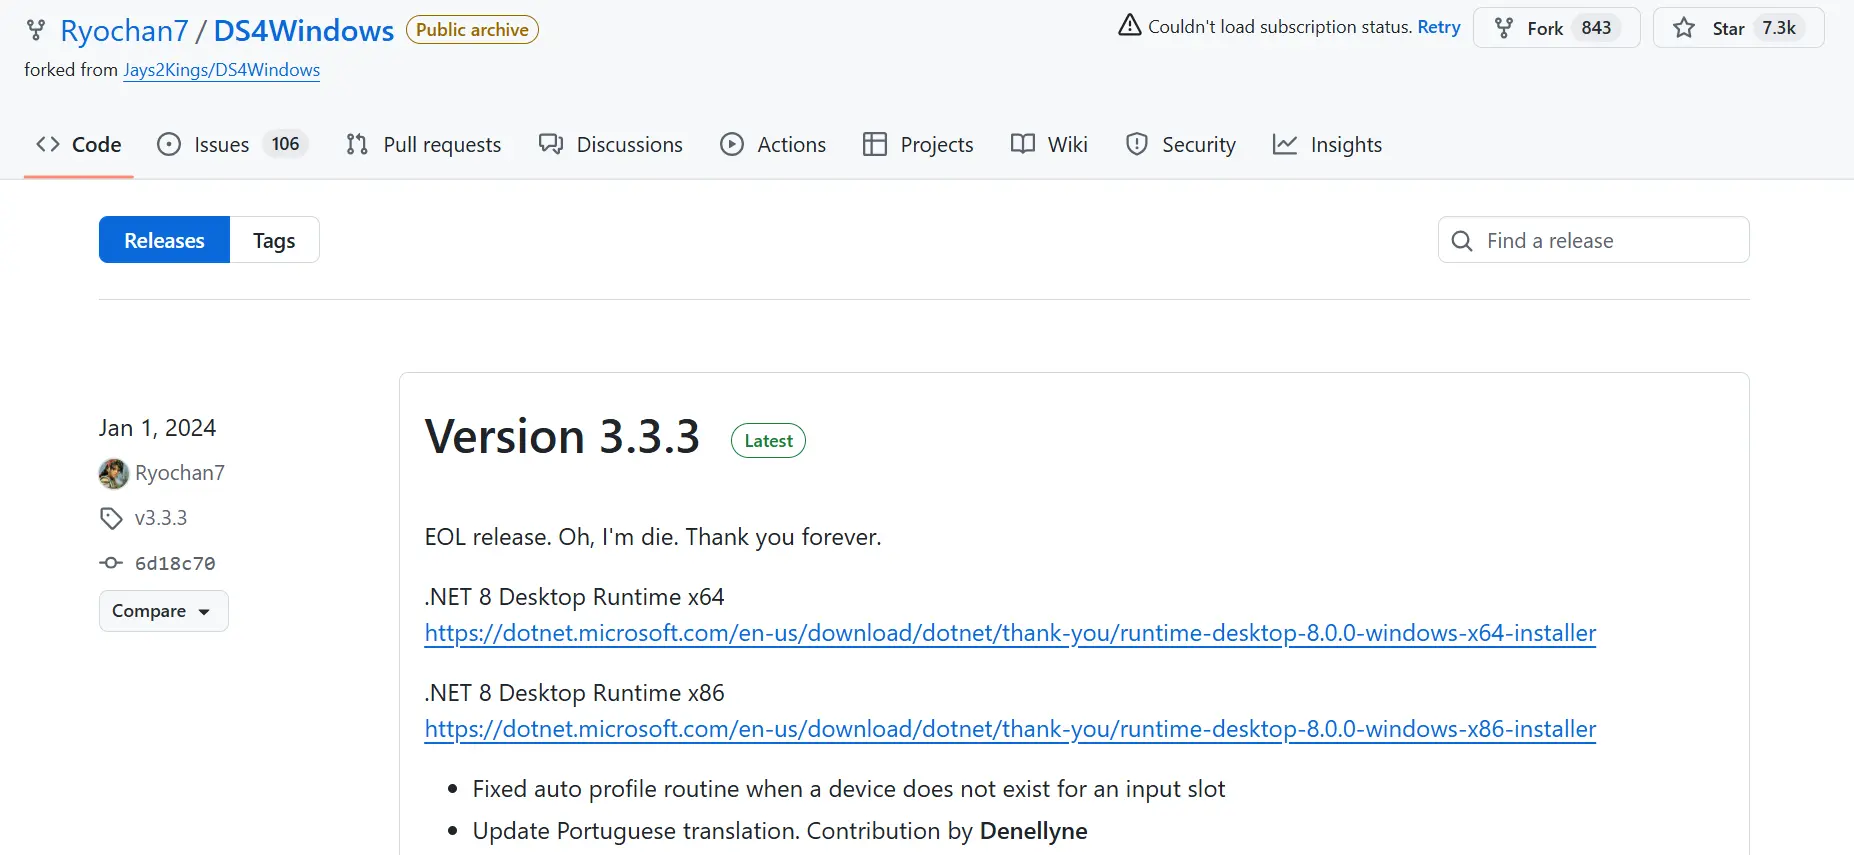The image size is (1854, 855).
Task: Click the Insights graph icon
Action: [x=1285, y=145]
